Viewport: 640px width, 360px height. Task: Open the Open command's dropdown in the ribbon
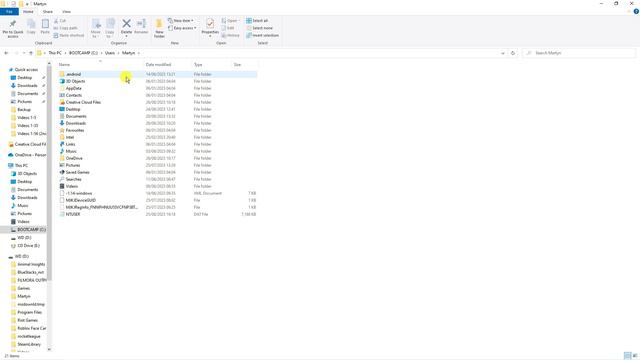tap(239, 21)
